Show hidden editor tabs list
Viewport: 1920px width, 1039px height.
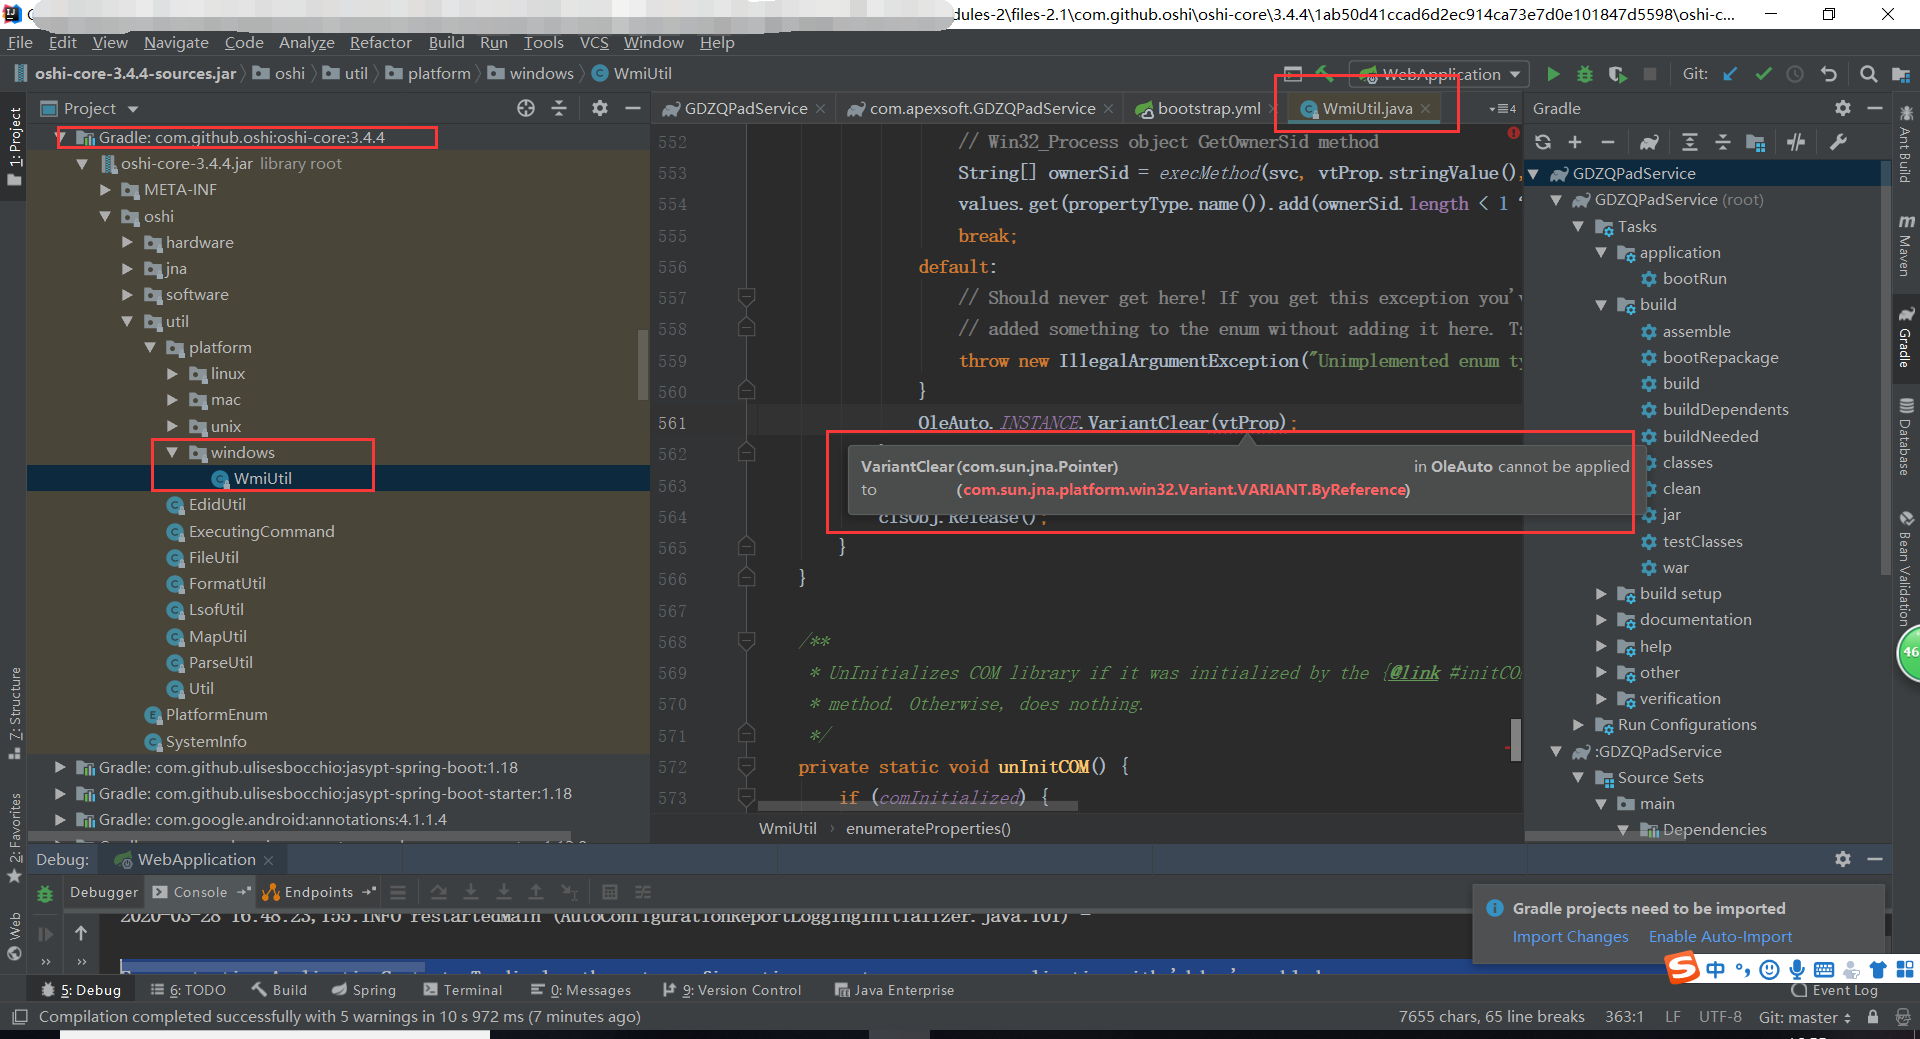[1502, 108]
